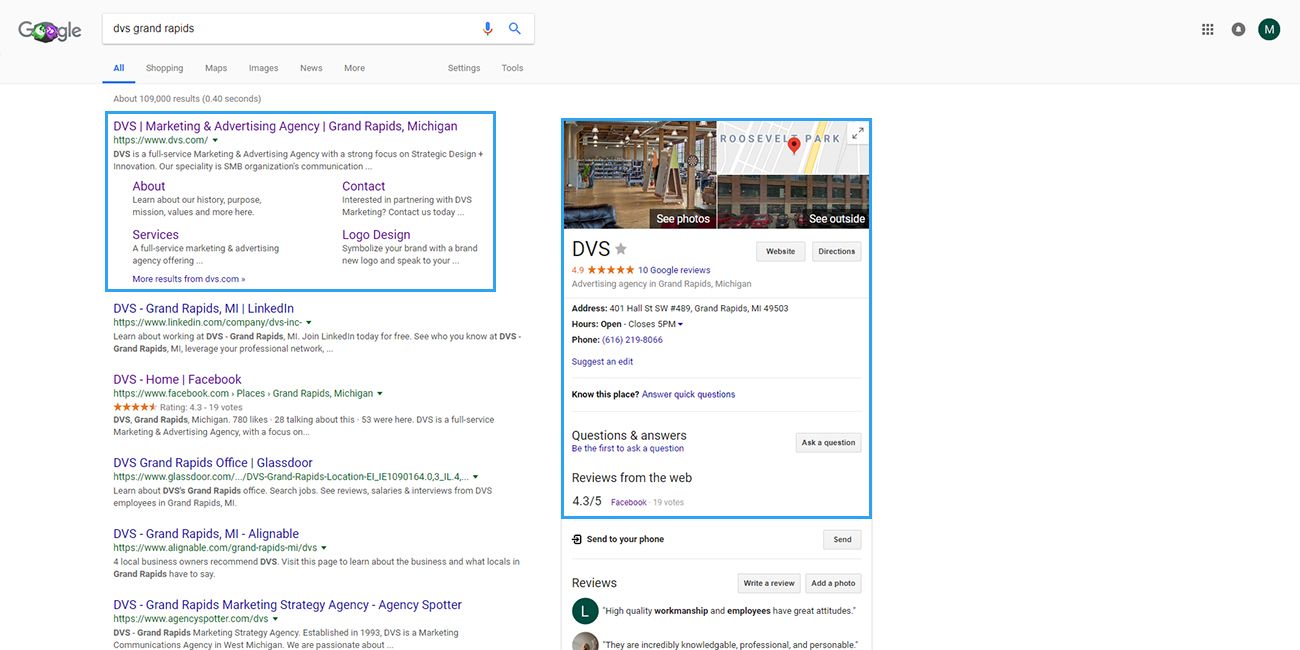Open search Tools
The width and height of the screenshot is (1300, 650).
tap(512, 68)
